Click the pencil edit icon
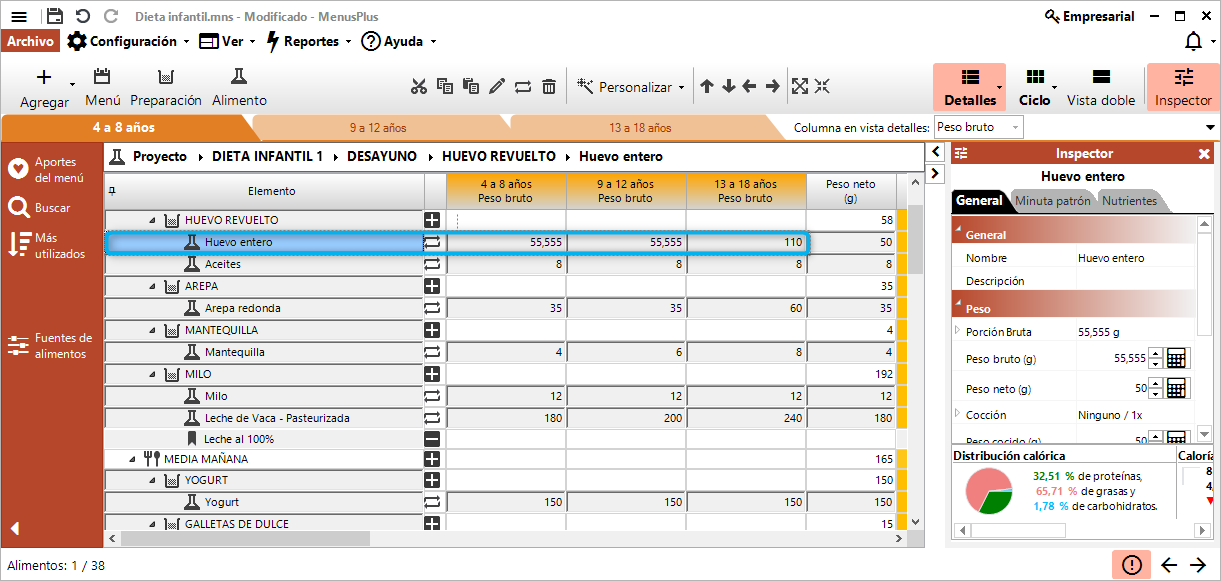 tap(497, 86)
